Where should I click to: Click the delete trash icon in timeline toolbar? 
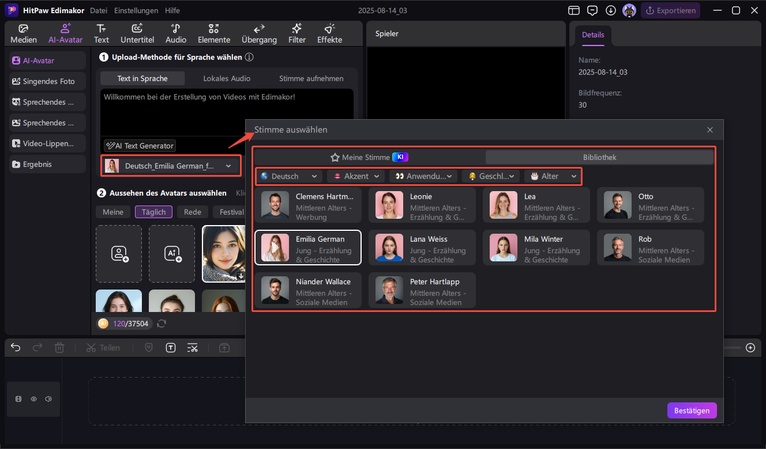tap(59, 347)
